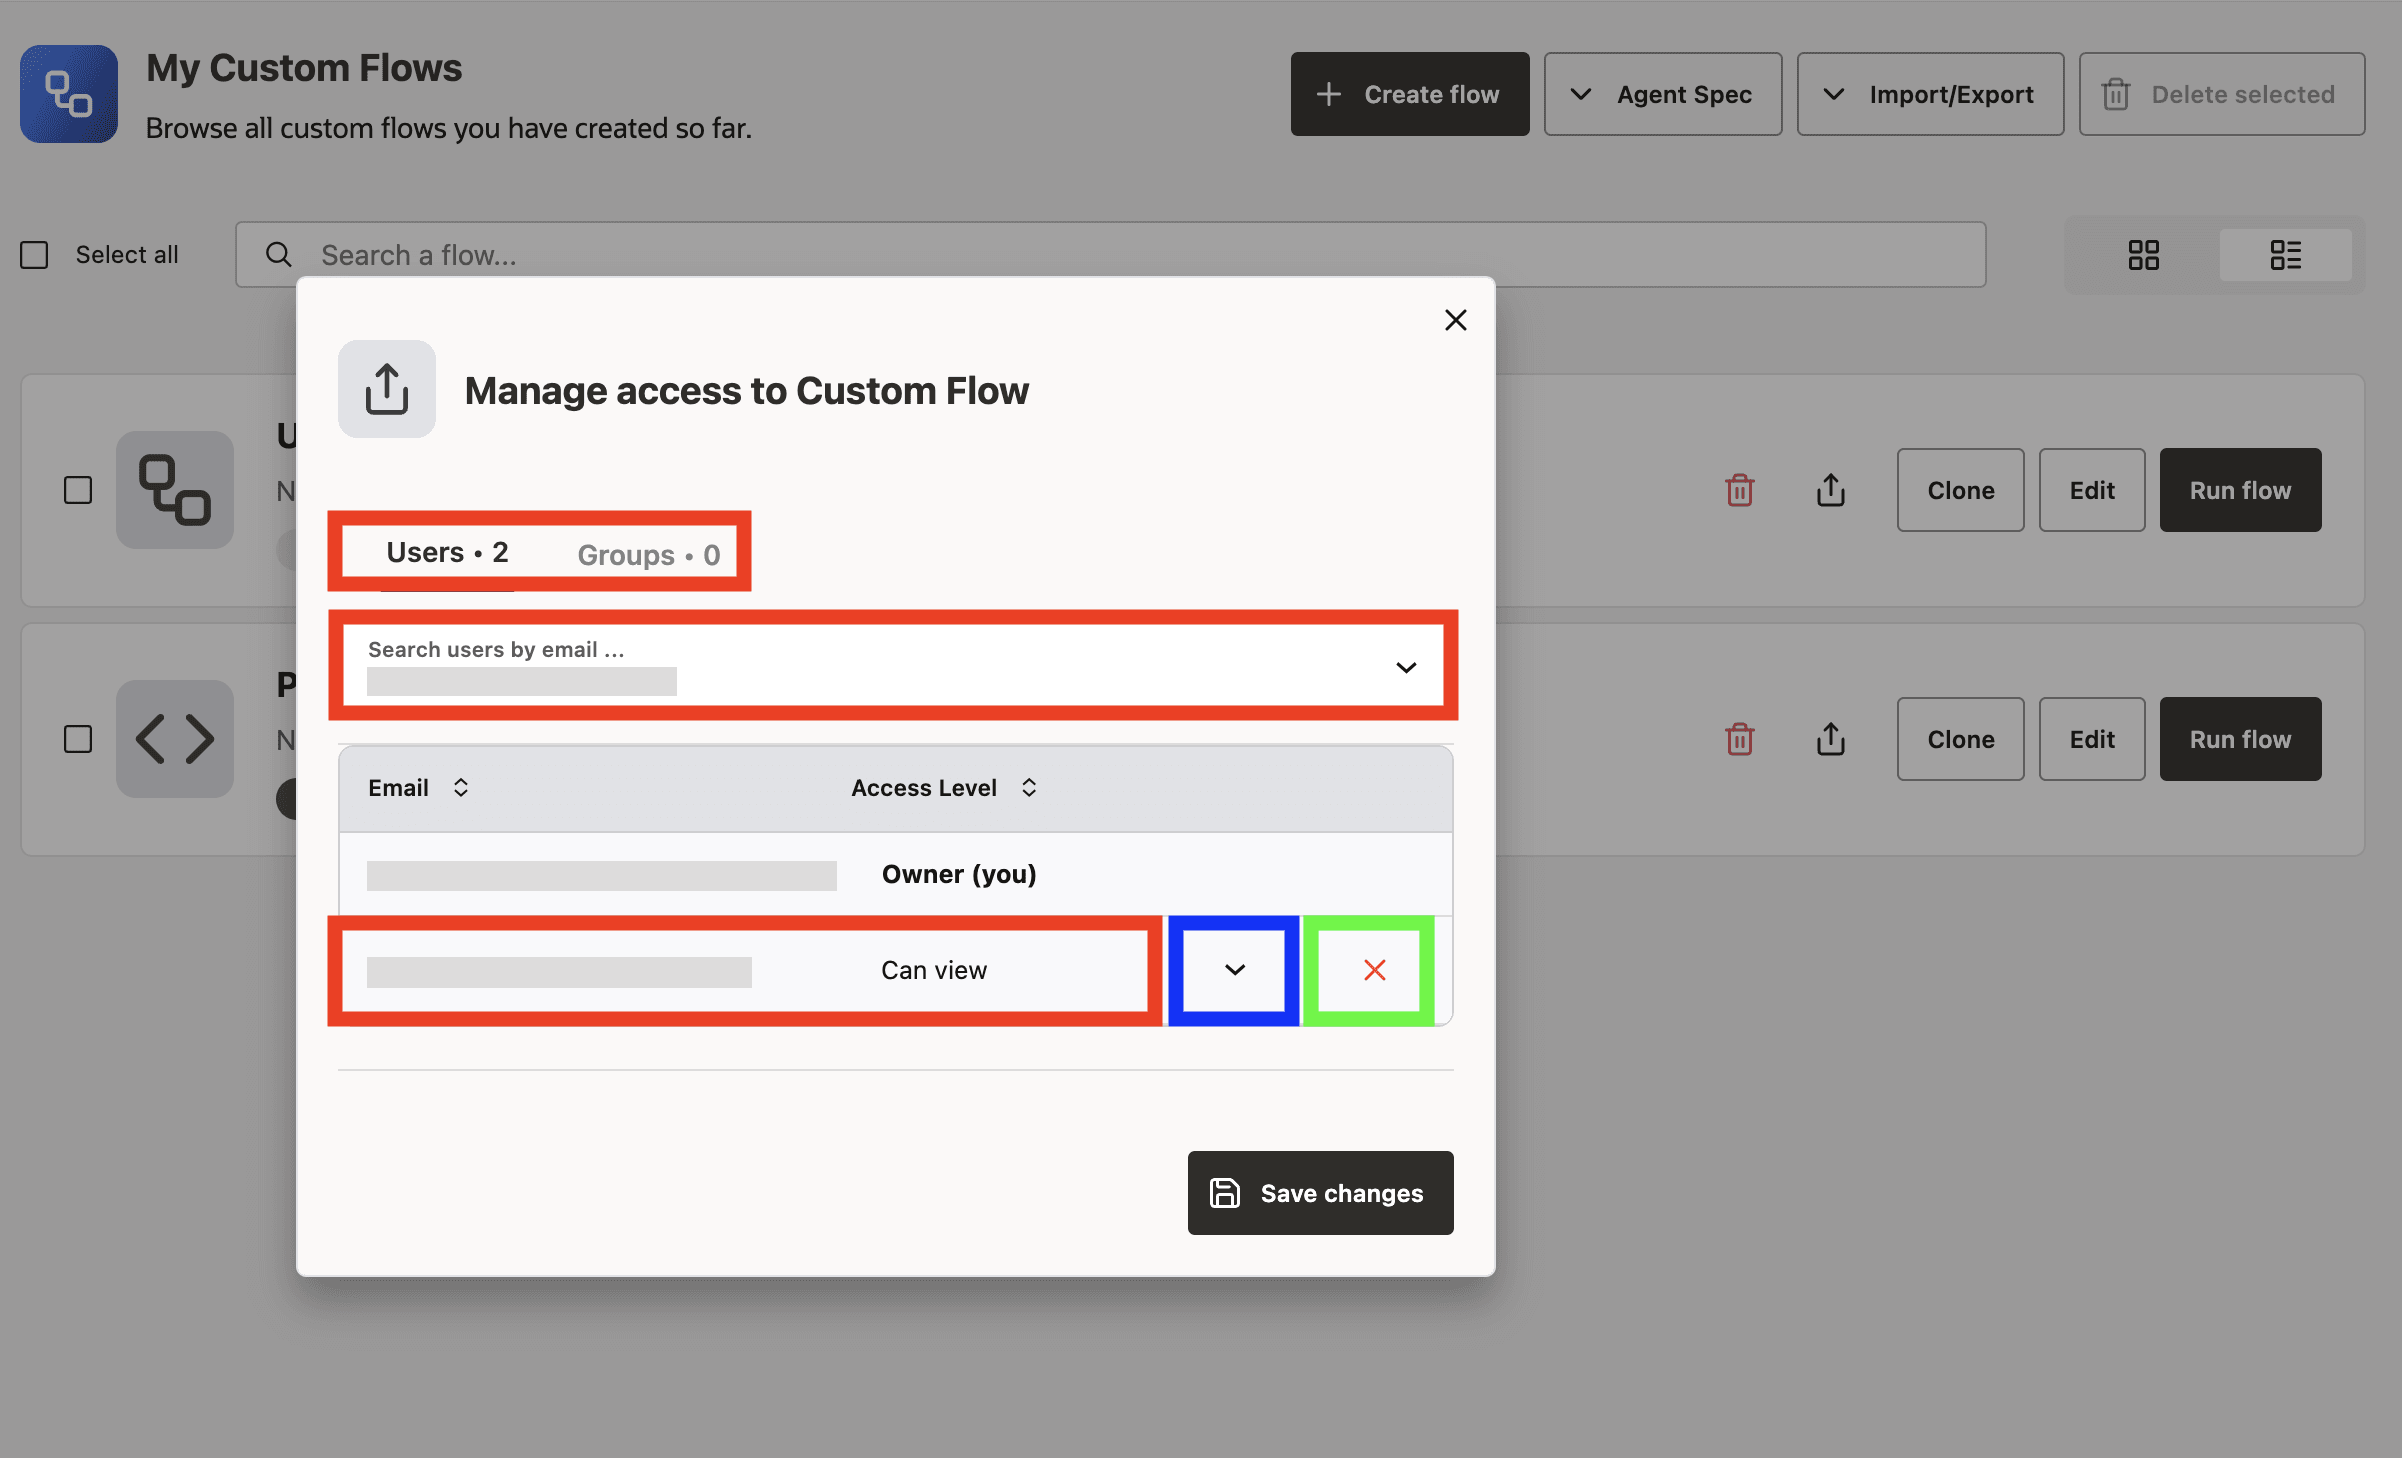This screenshot has width=2402, height=1458.
Task: Switch to the Groups tab
Action: click(x=649, y=555)
